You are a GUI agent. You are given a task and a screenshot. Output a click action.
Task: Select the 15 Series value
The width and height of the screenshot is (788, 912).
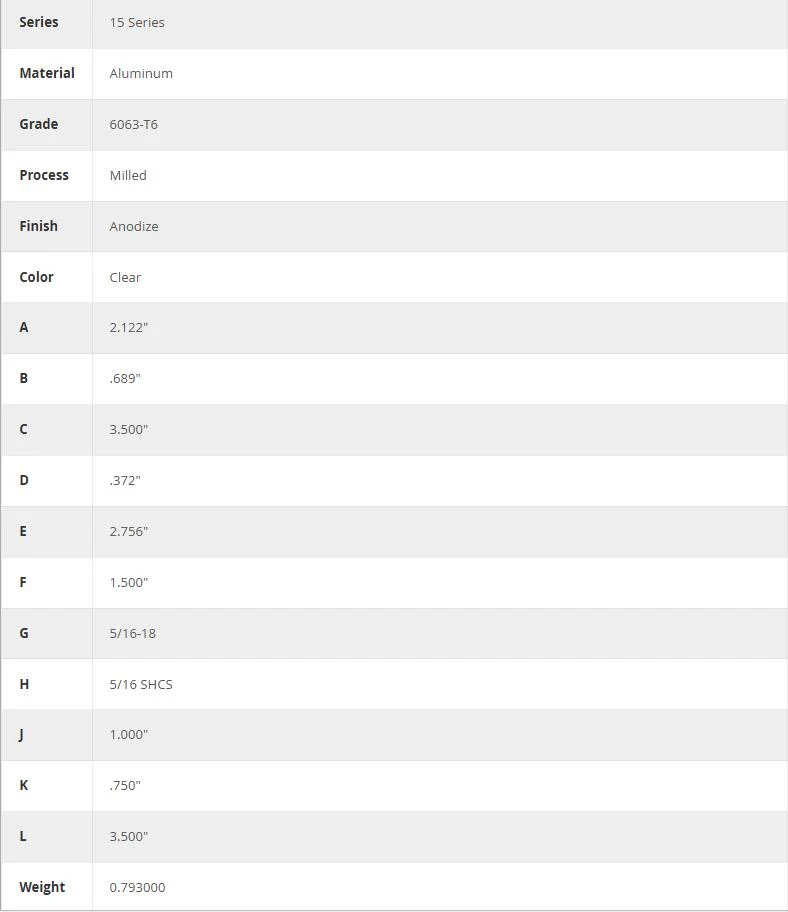(x=137, y=23)
